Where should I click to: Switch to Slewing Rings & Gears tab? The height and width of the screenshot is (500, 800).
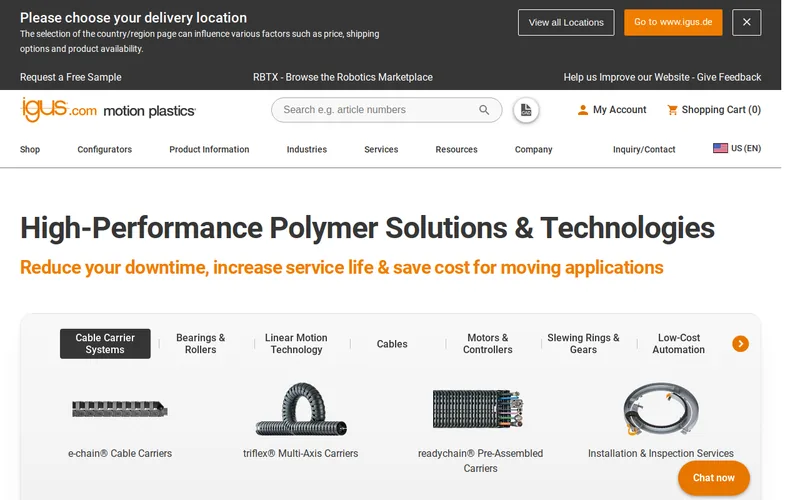coord(583,343)
